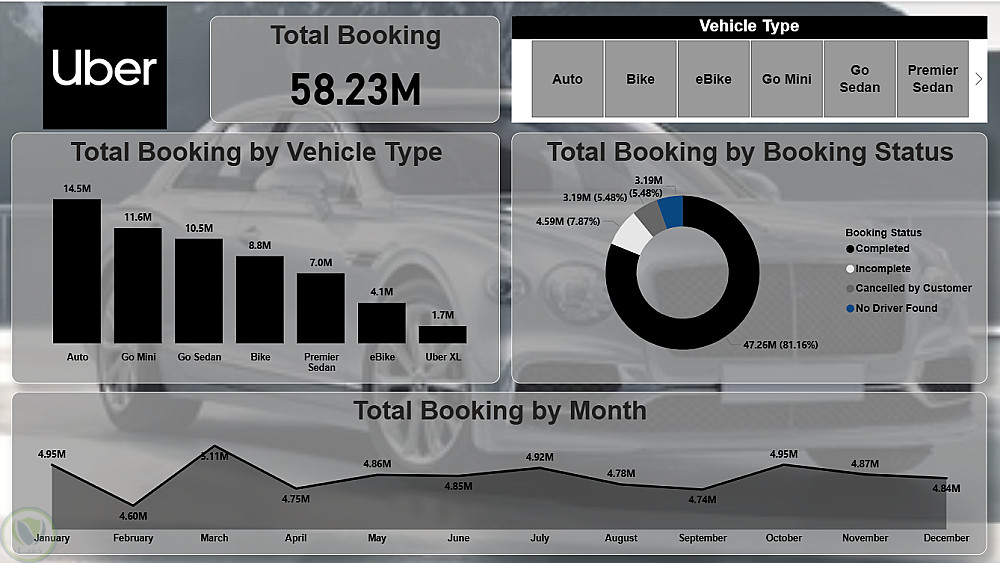This screenshot has width=1000, height=563.
Task: Click the blue donut segment
Action: click(x=672, y=212)
